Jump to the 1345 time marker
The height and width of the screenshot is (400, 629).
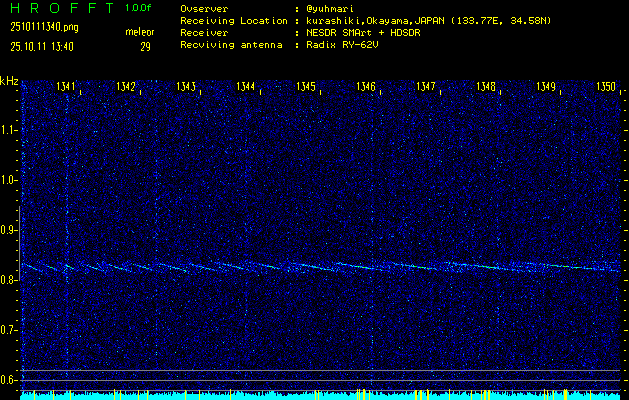tap(306, 88)
